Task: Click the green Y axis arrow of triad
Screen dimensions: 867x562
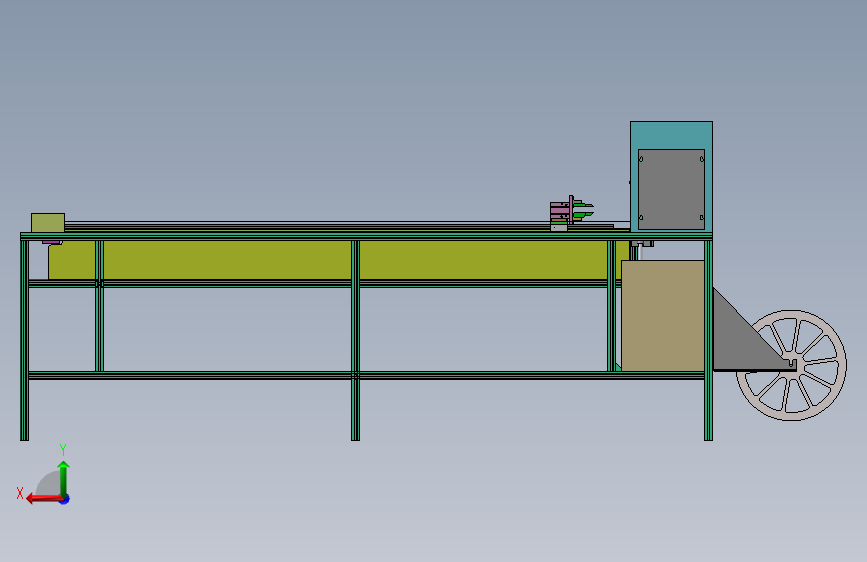Action: 64,478
